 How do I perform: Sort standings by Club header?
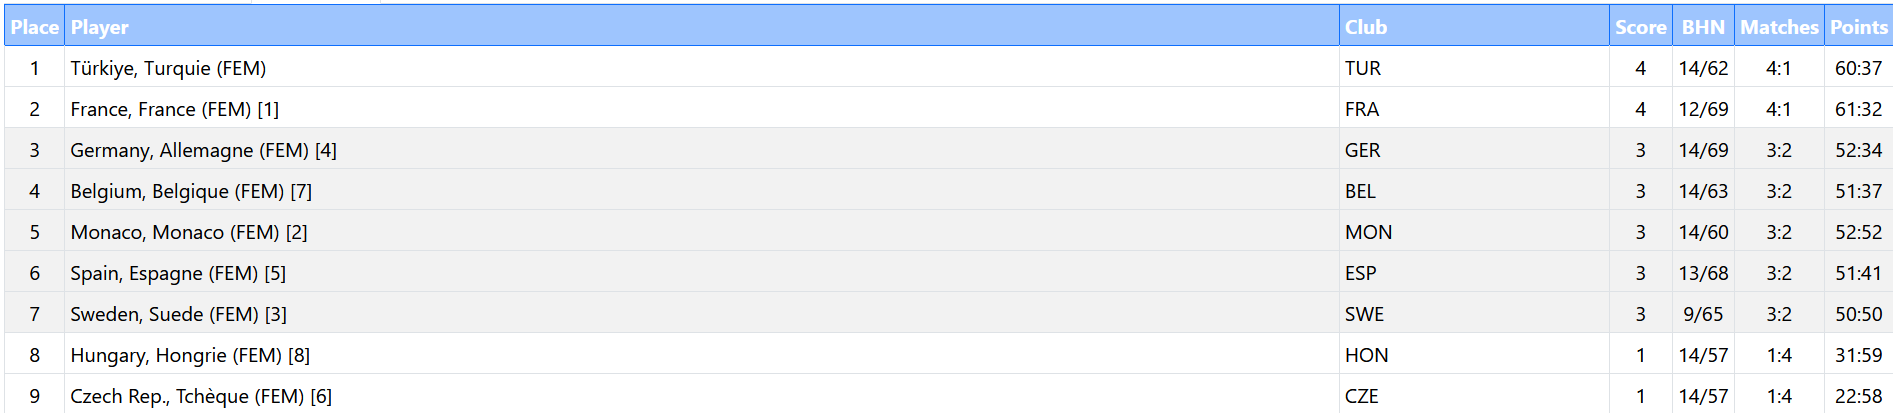[x=1365, y=27]
